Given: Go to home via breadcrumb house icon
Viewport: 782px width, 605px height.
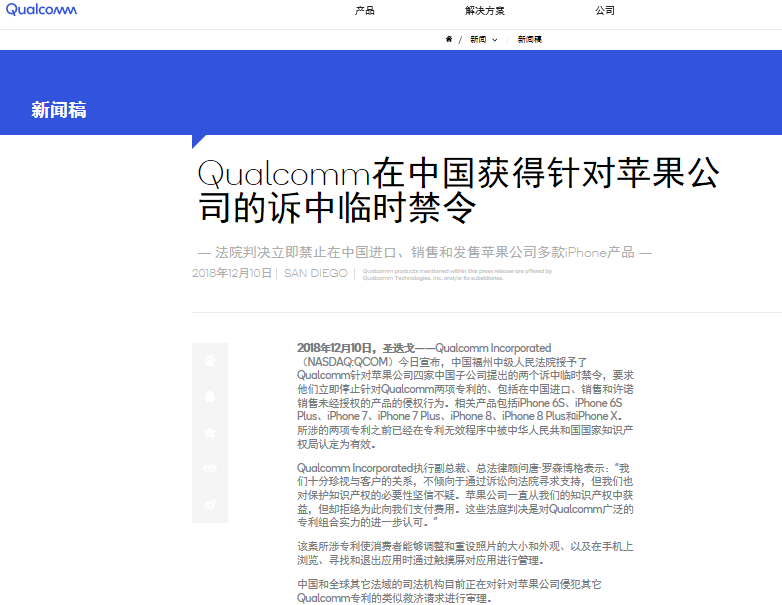Looking at the screenshot, I should click(449, 39).
